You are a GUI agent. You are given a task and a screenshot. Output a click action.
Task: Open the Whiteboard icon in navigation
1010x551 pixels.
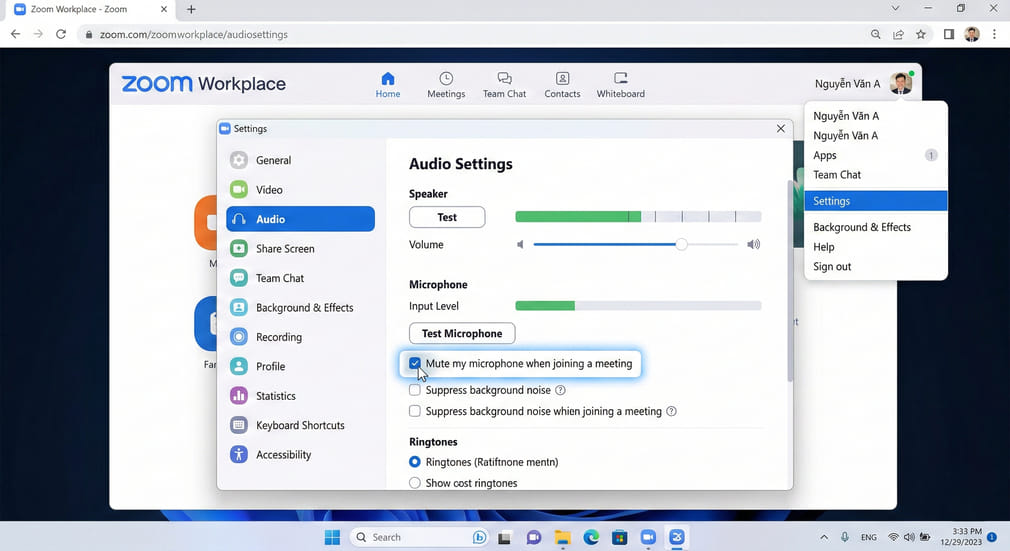[620, 79]
